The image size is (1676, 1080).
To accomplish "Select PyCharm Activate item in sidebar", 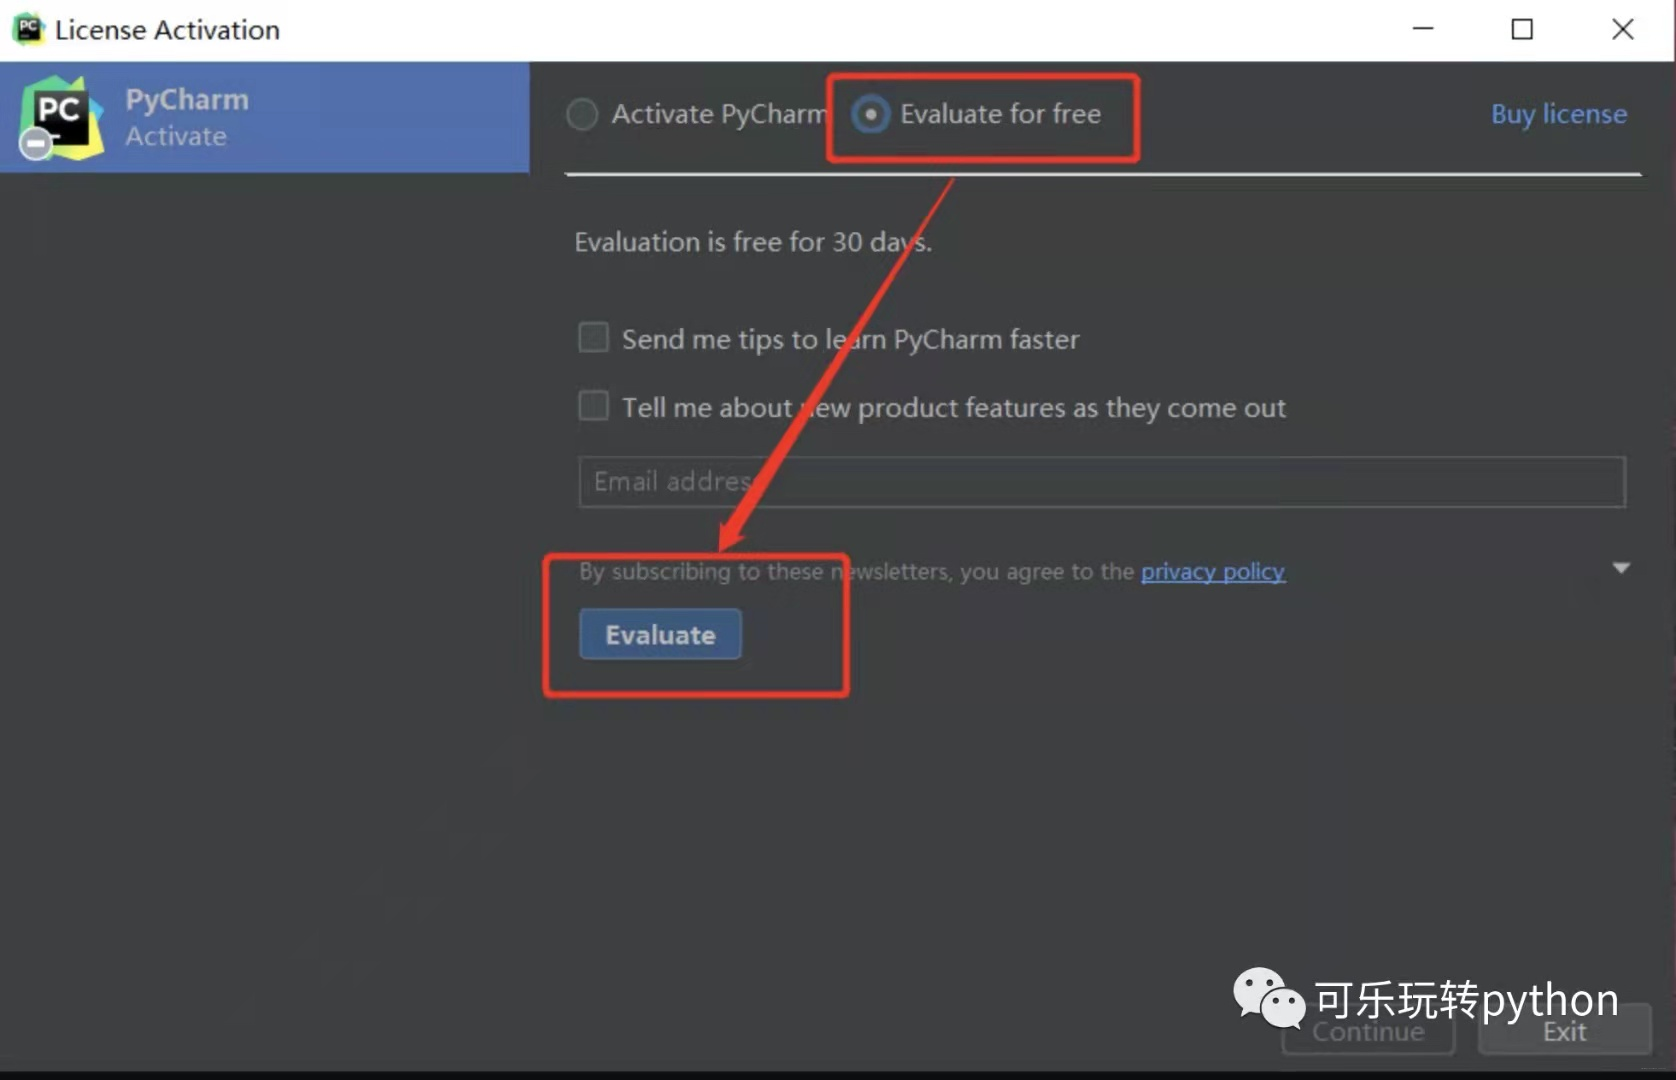I will pyautogui.click(x=265, y=117).
